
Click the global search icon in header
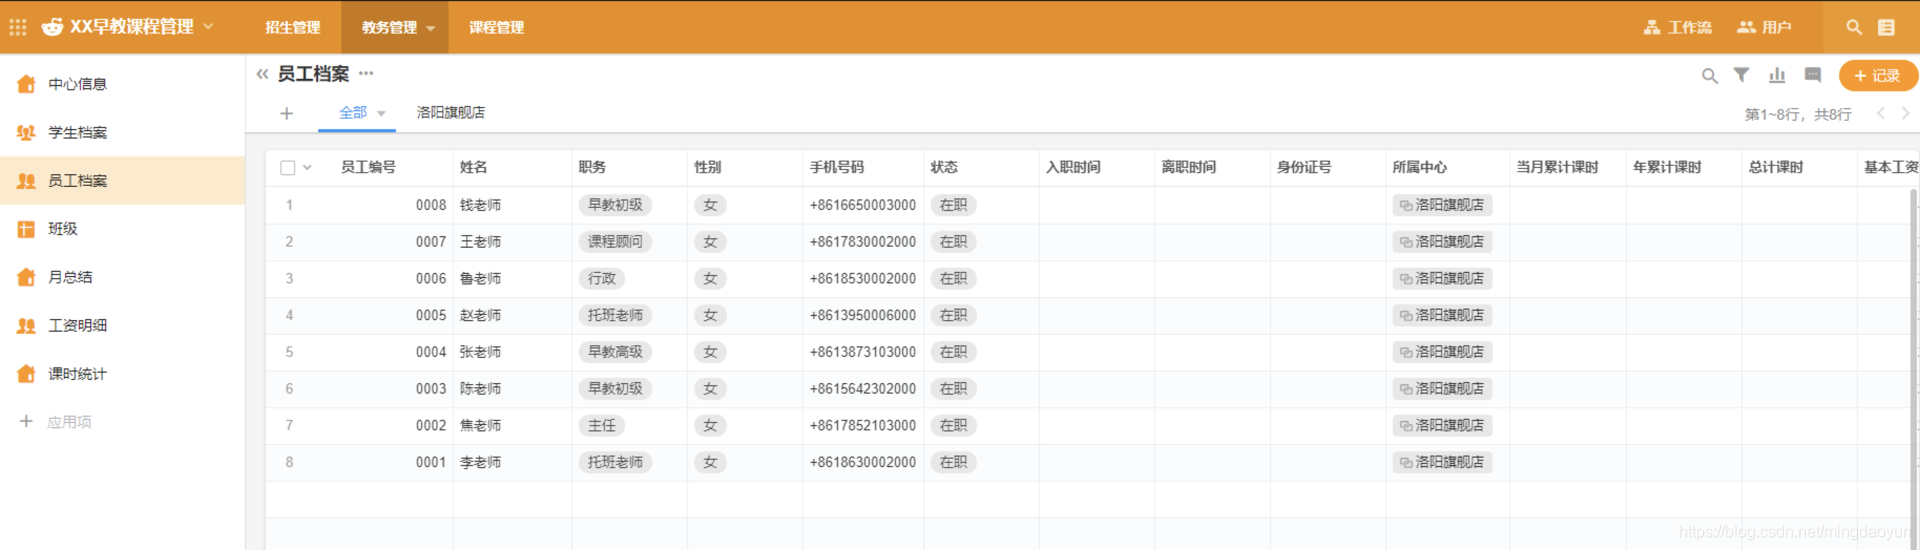point(1854,27)
